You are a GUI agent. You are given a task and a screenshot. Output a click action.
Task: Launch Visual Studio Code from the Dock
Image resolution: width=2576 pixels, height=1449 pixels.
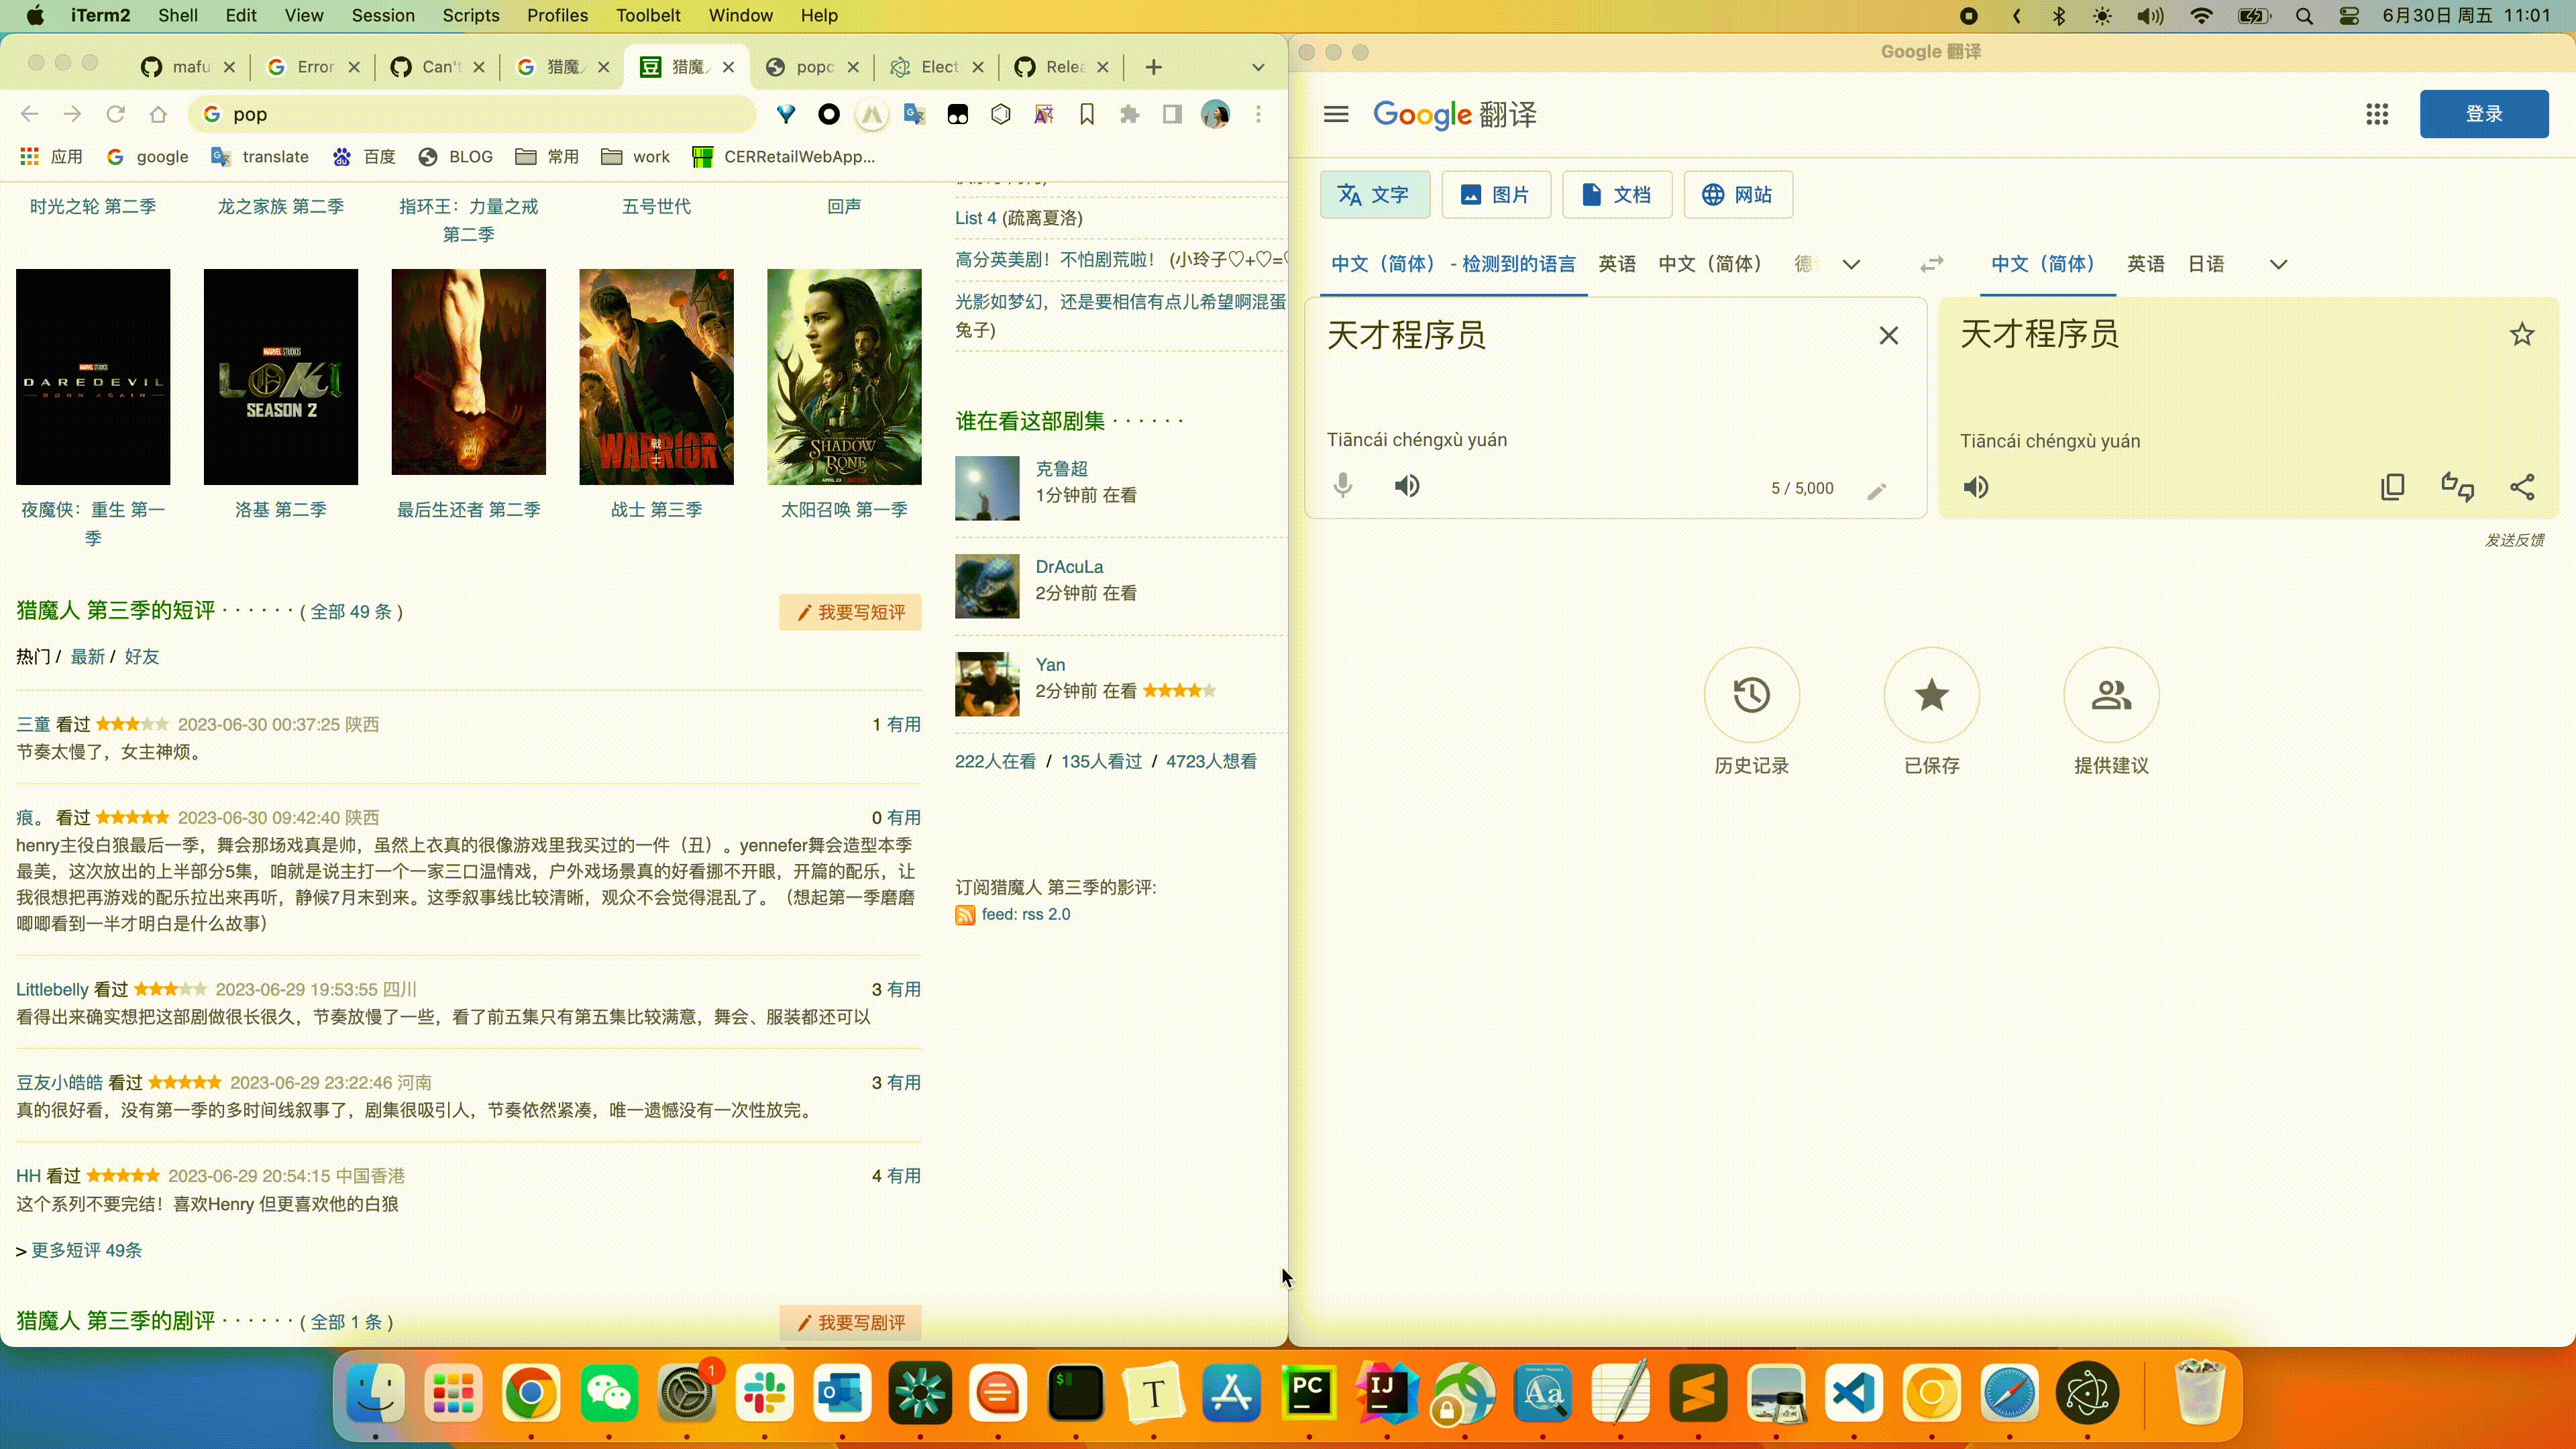click(1854, 1393)
